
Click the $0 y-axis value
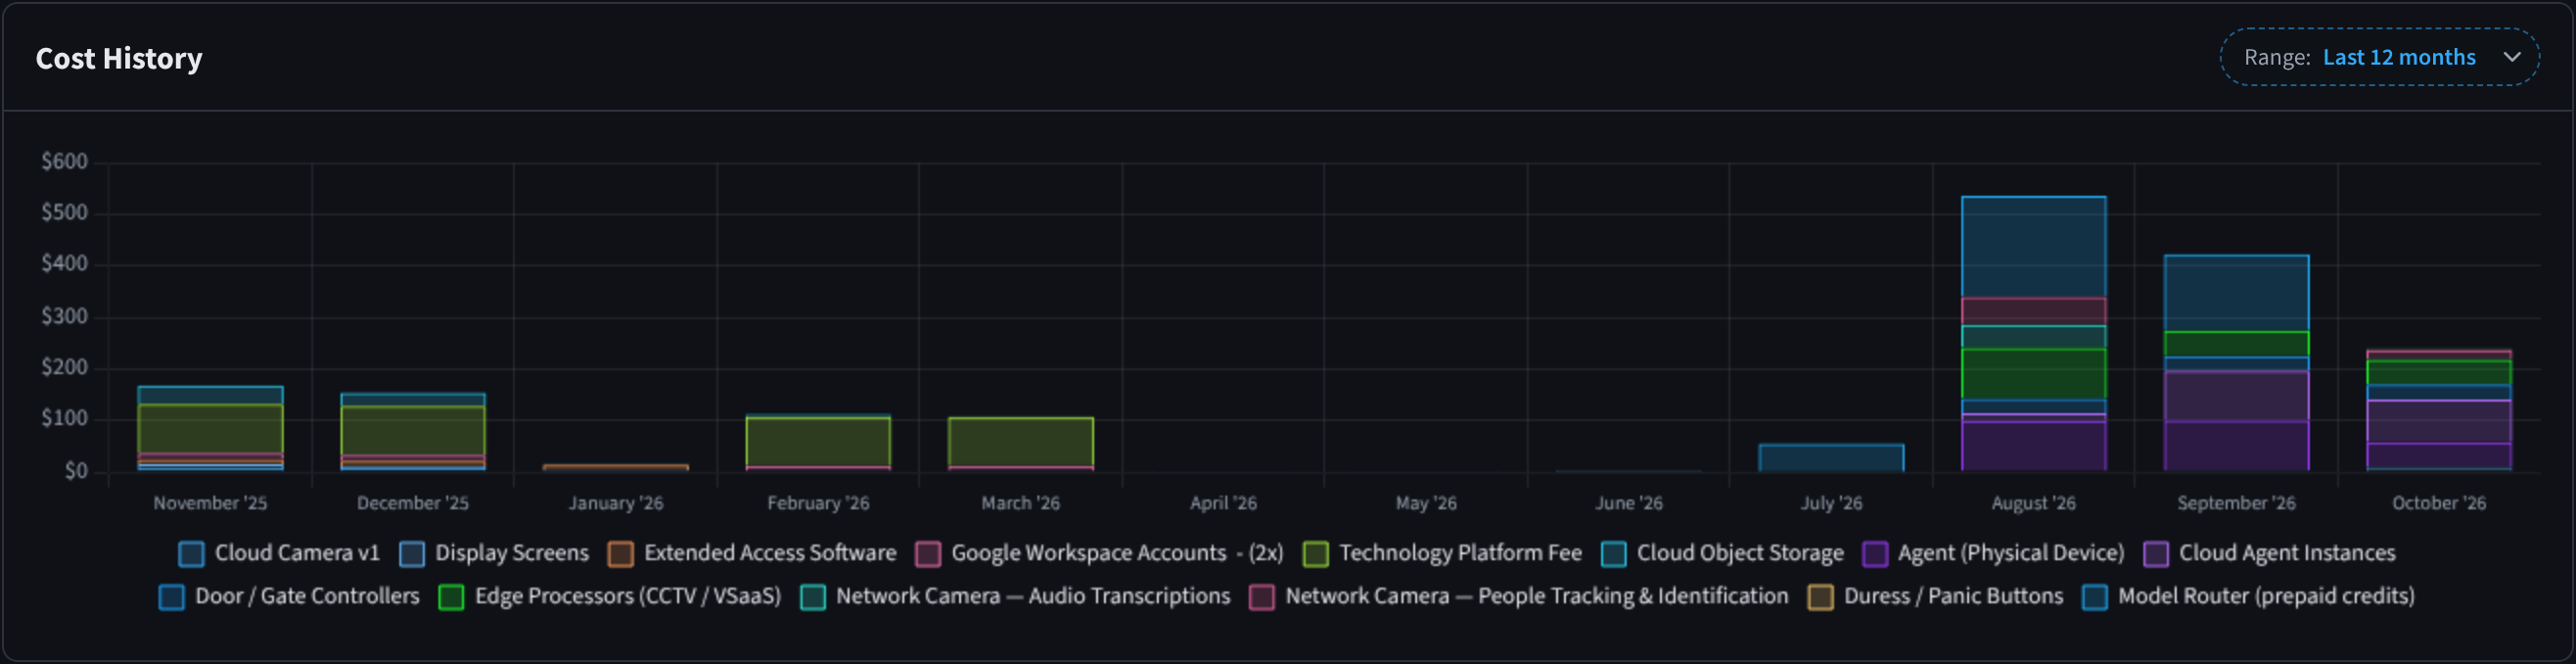pos(76,470)
